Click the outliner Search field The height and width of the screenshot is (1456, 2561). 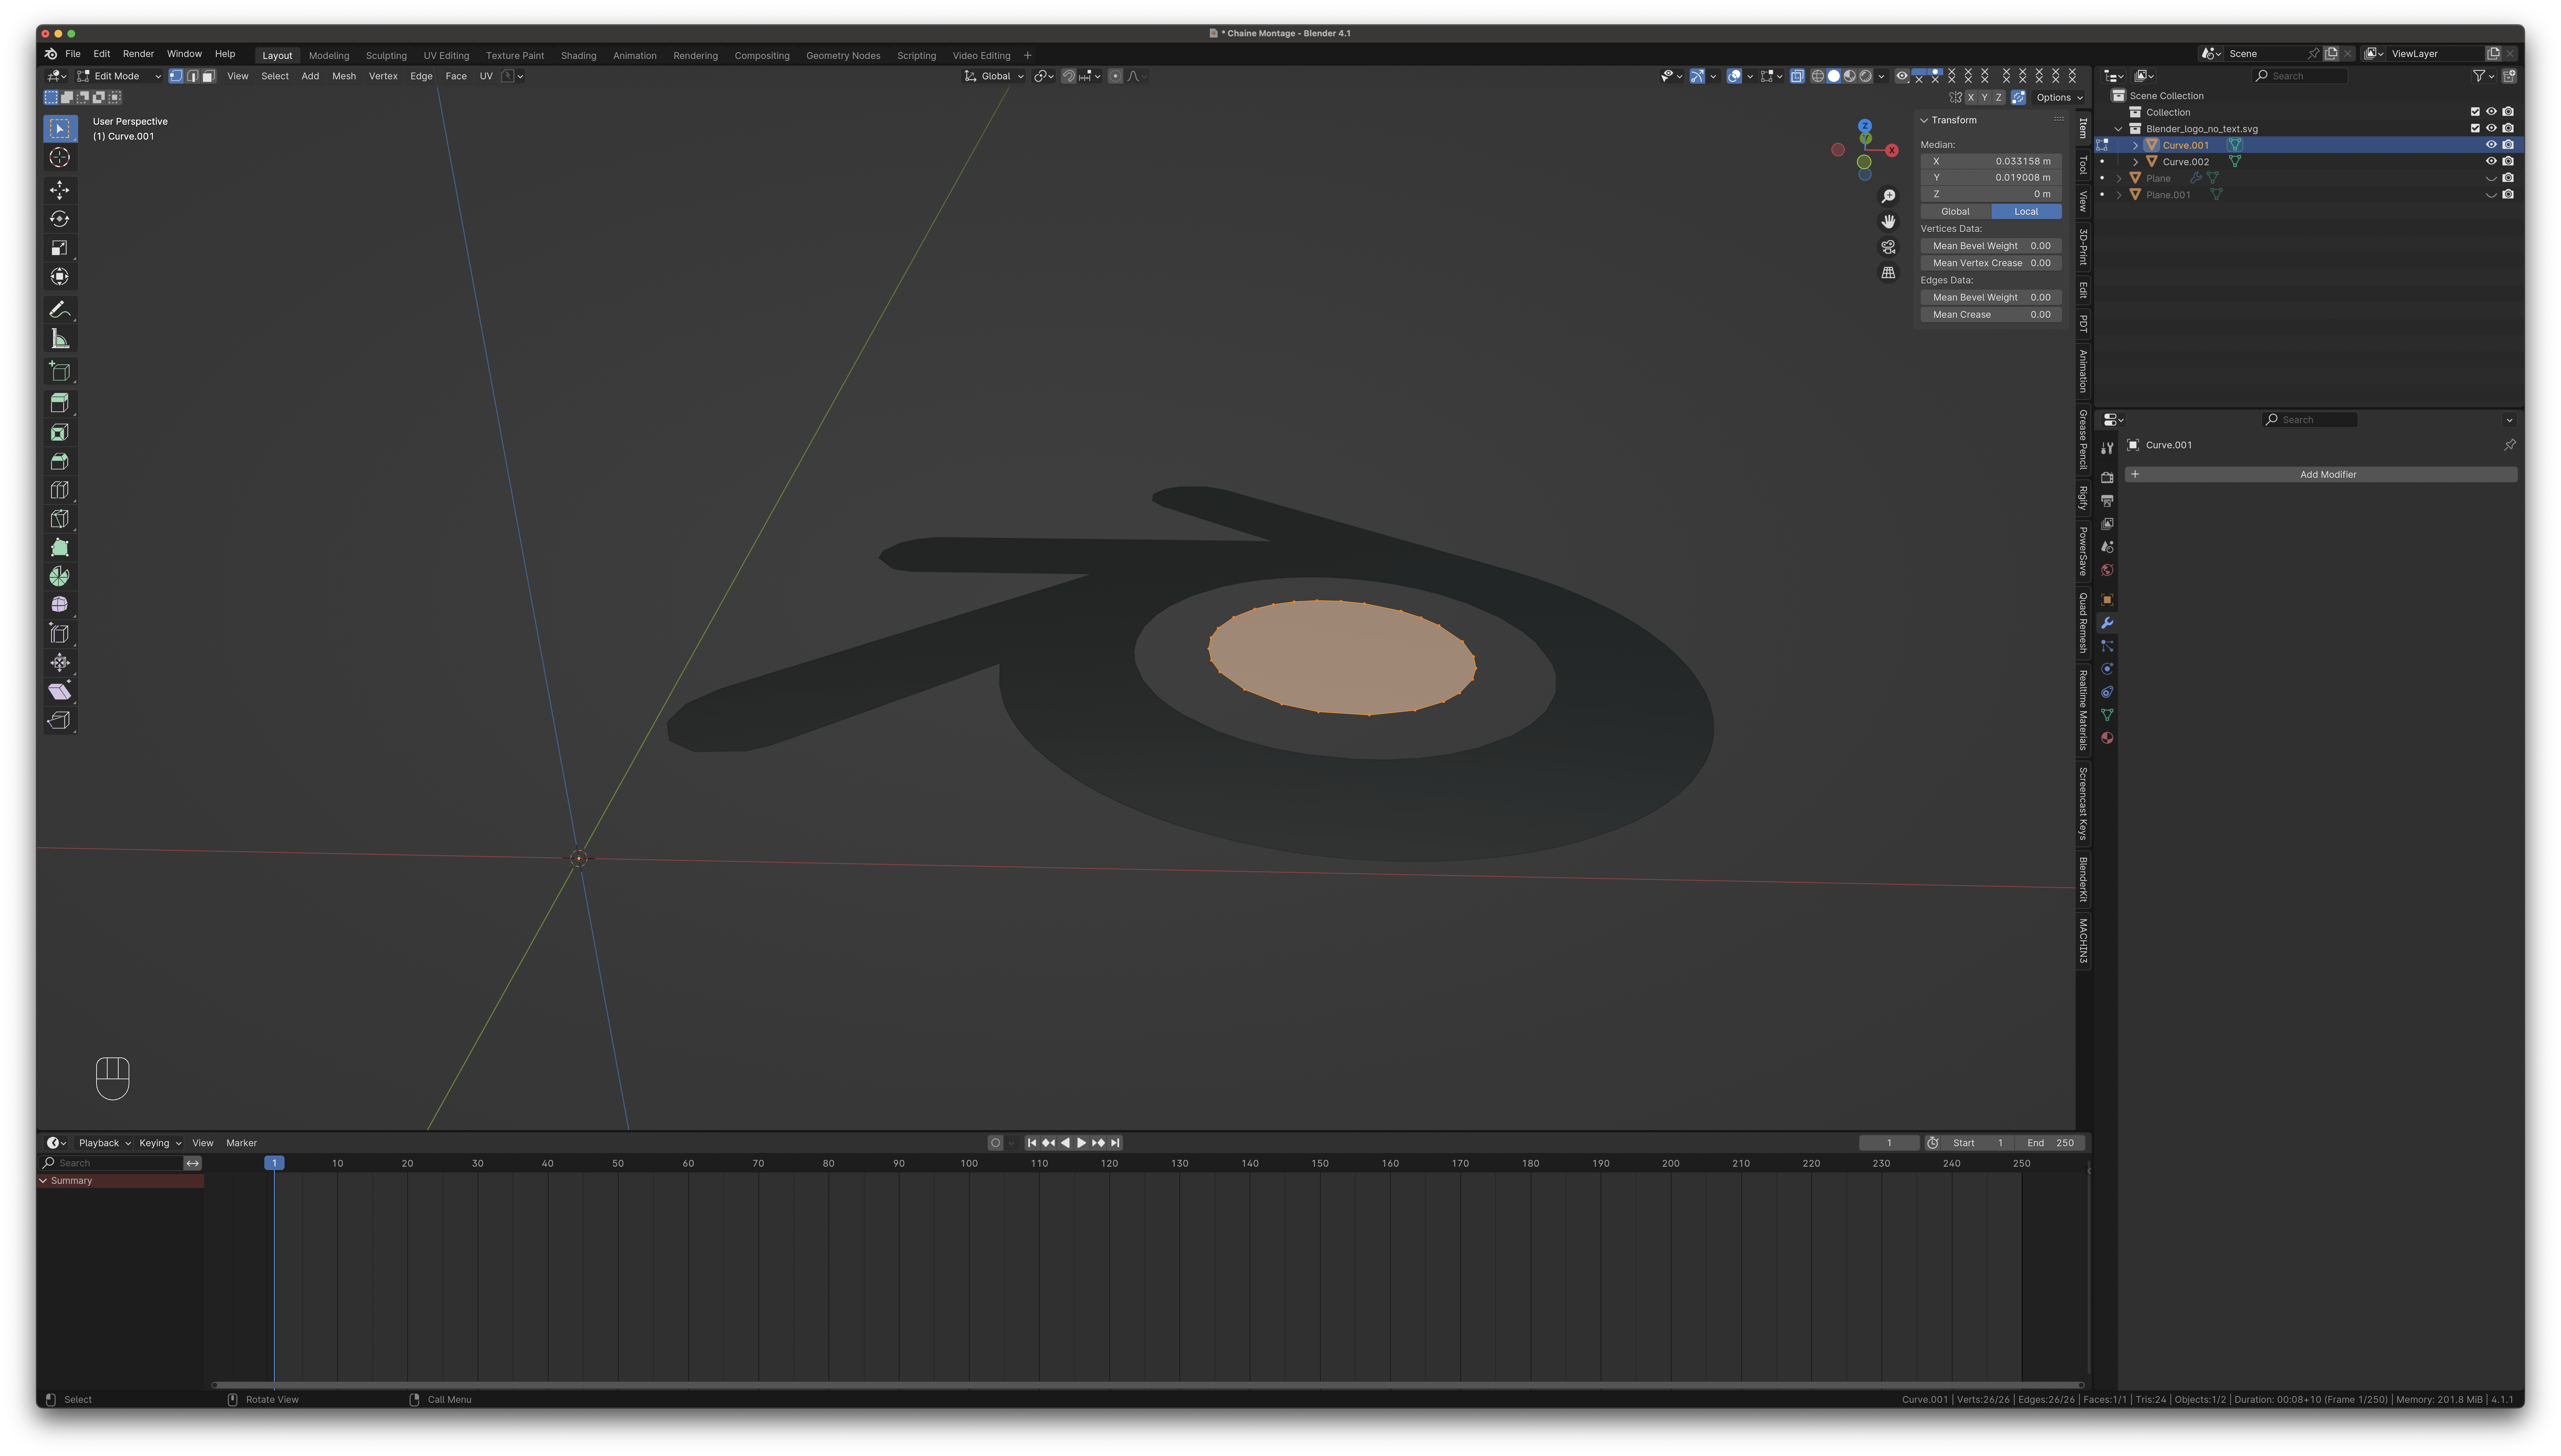(2299, 76)
